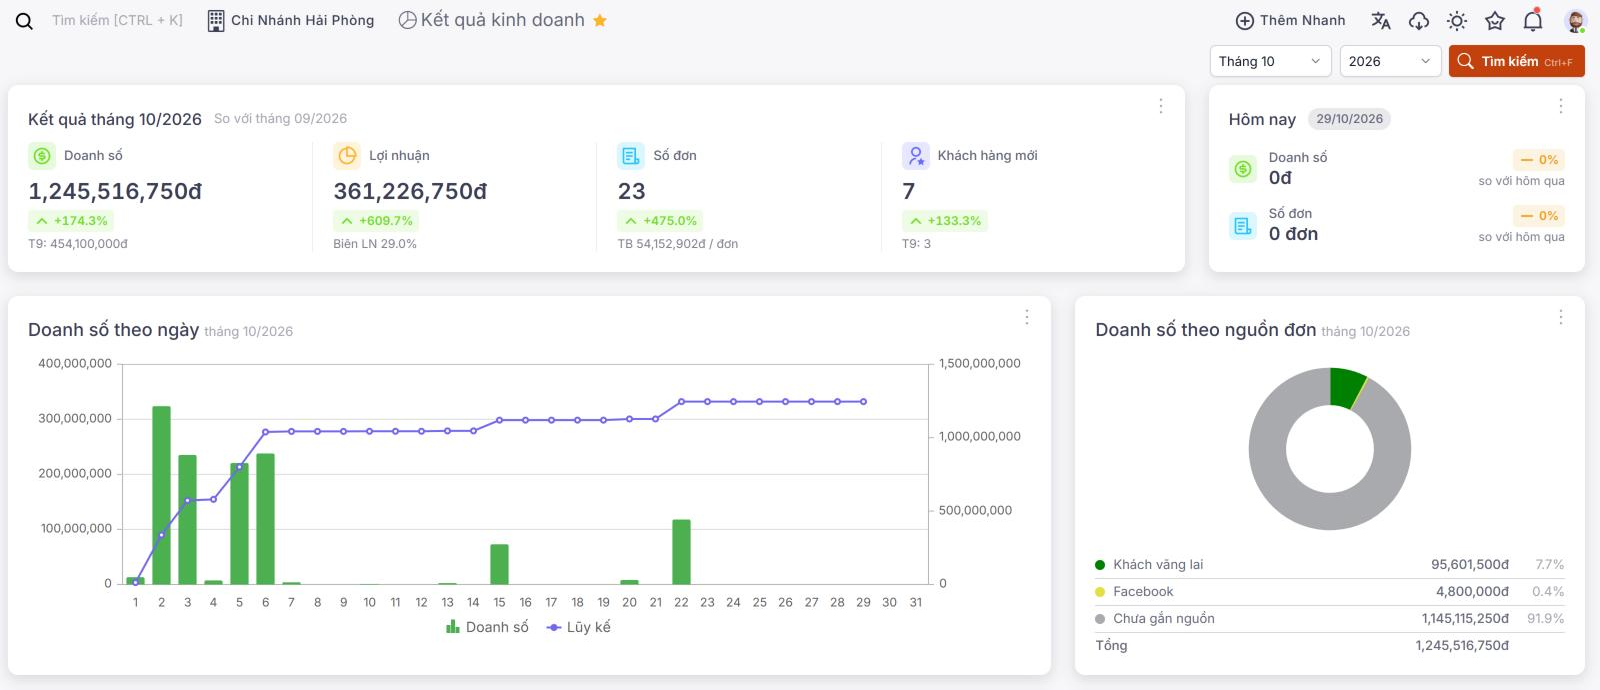The image size is (1600, 690).
Task: Open the user avatar menu
Action: 1575,21
